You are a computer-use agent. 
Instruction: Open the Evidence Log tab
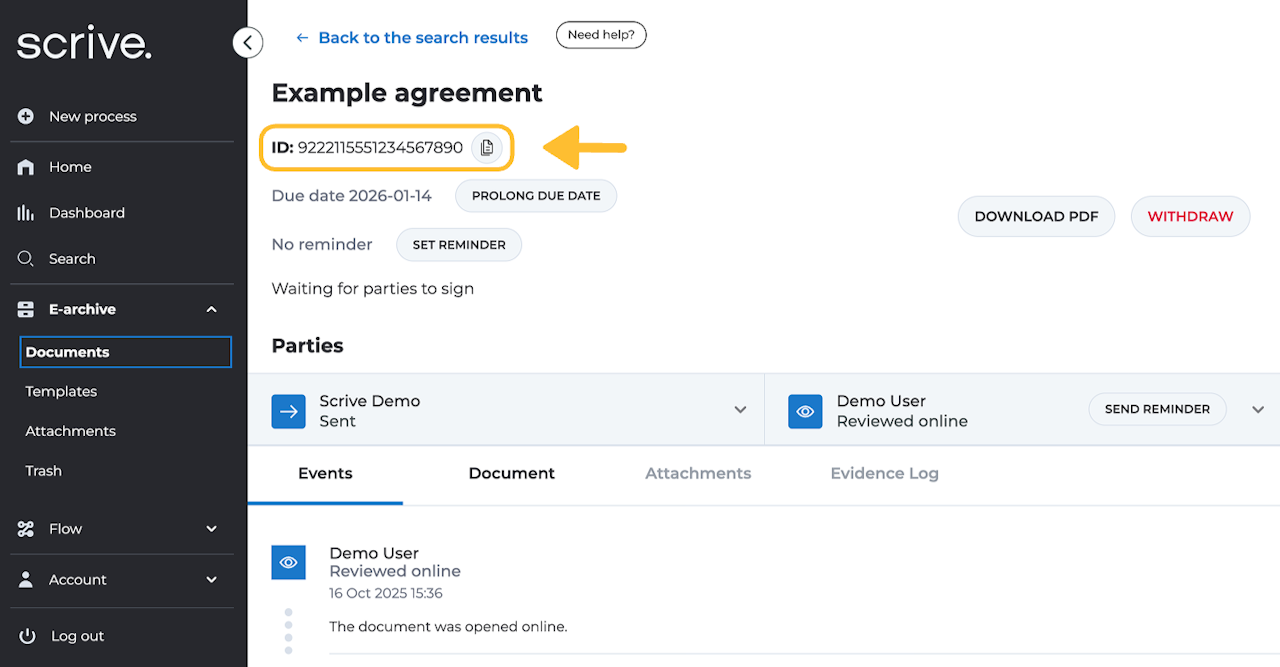click(x=884, y=474)
